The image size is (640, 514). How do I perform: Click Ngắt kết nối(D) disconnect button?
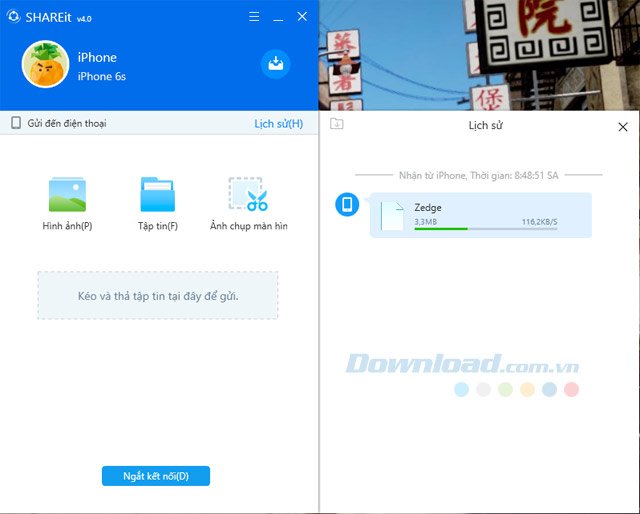pyautogui.click(x=156, y=476)
